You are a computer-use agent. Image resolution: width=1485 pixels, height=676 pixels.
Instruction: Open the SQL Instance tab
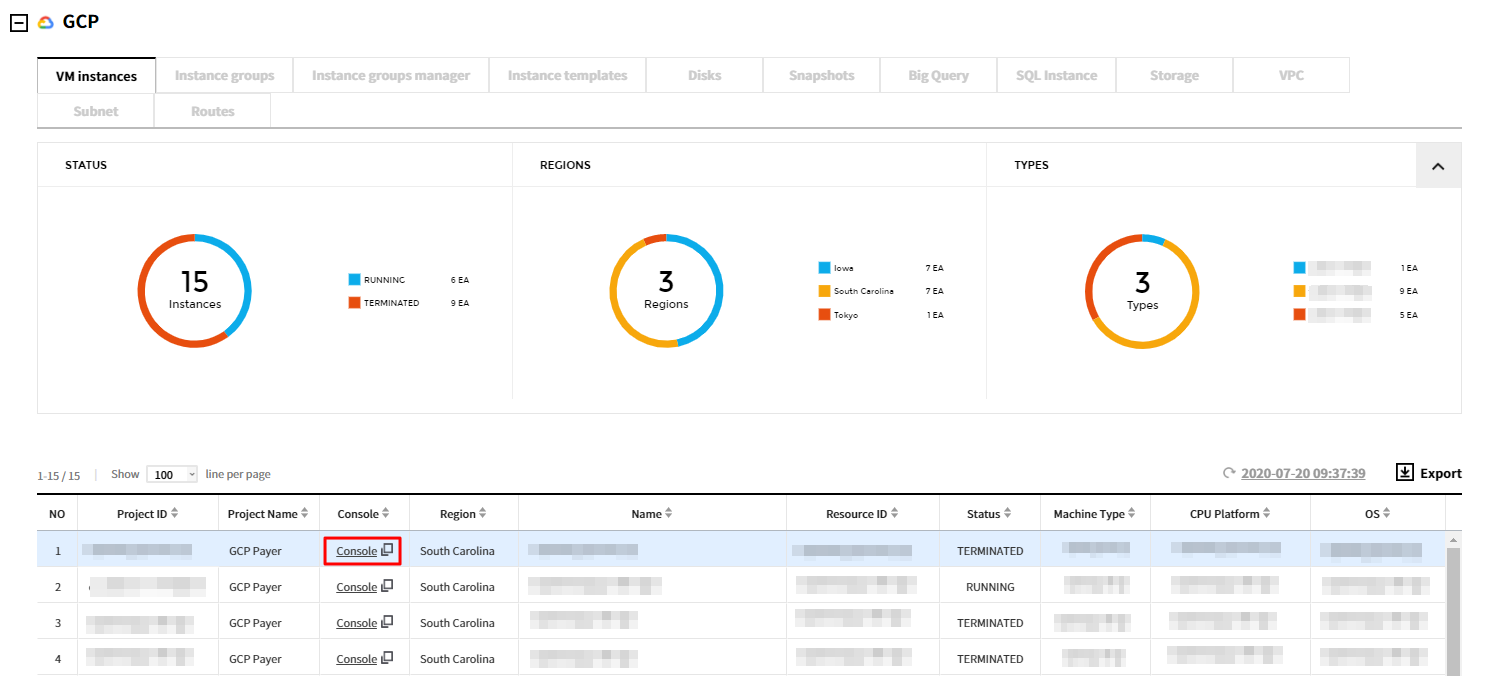point(1056,76)
